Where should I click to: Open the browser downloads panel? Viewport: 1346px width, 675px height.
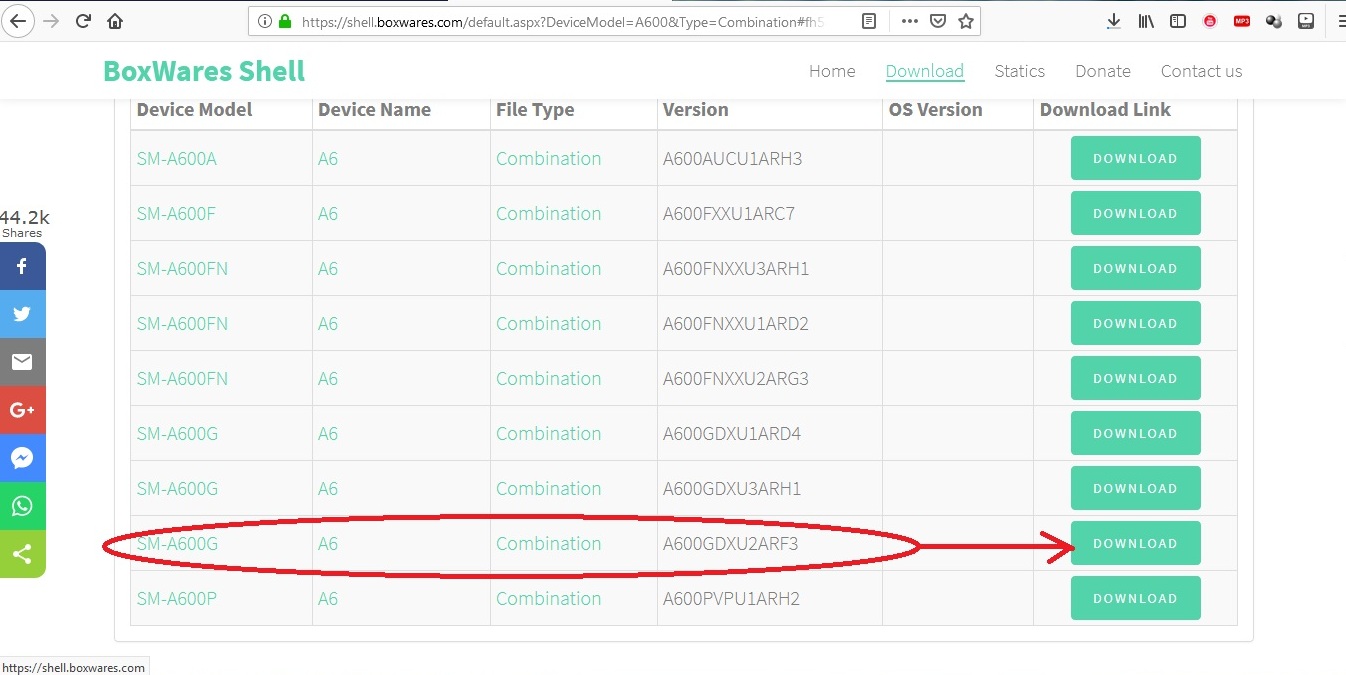(1114, 21)
